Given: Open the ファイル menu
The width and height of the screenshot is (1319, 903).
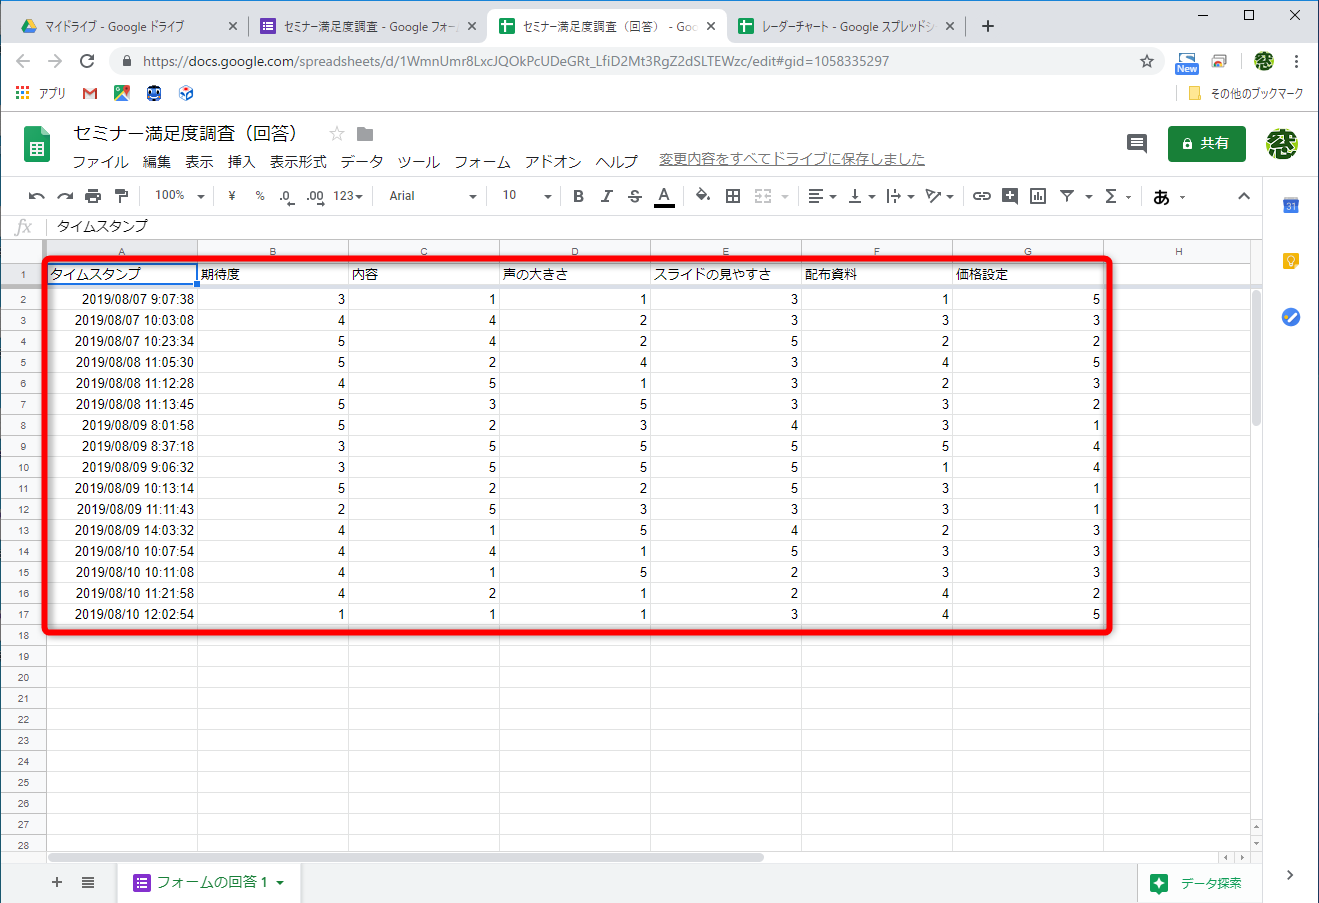Looking at the screenshot, I should pyautogui.click(x=100, y=162).
